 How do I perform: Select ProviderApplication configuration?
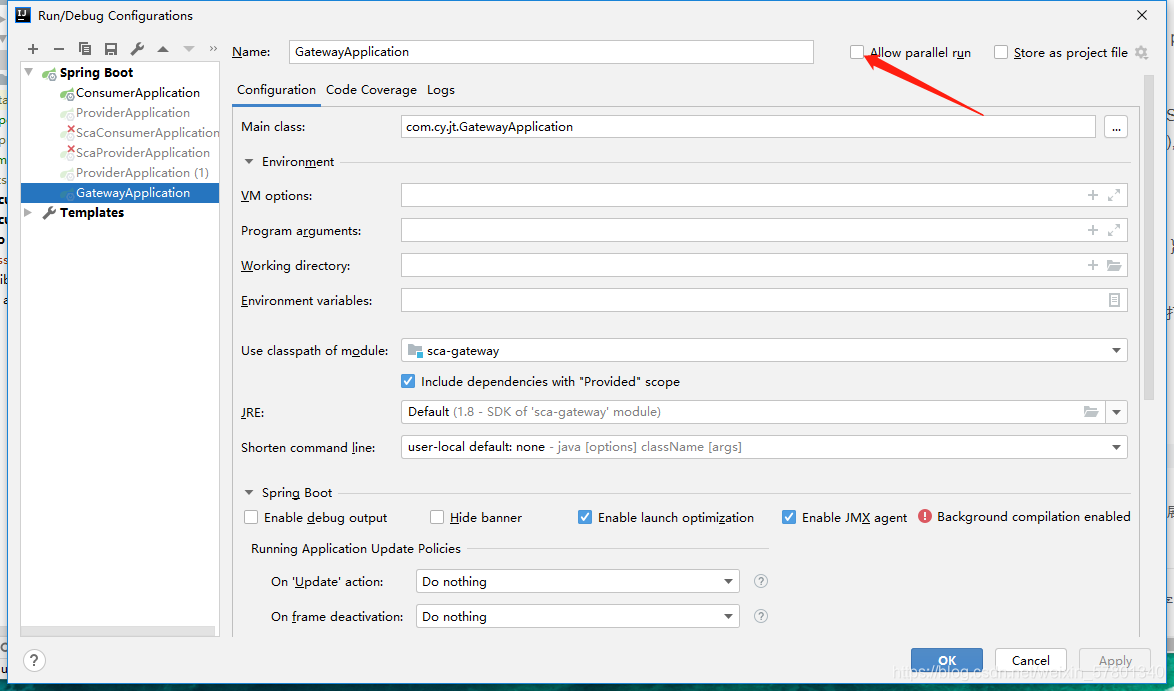(x=133, y=113)
